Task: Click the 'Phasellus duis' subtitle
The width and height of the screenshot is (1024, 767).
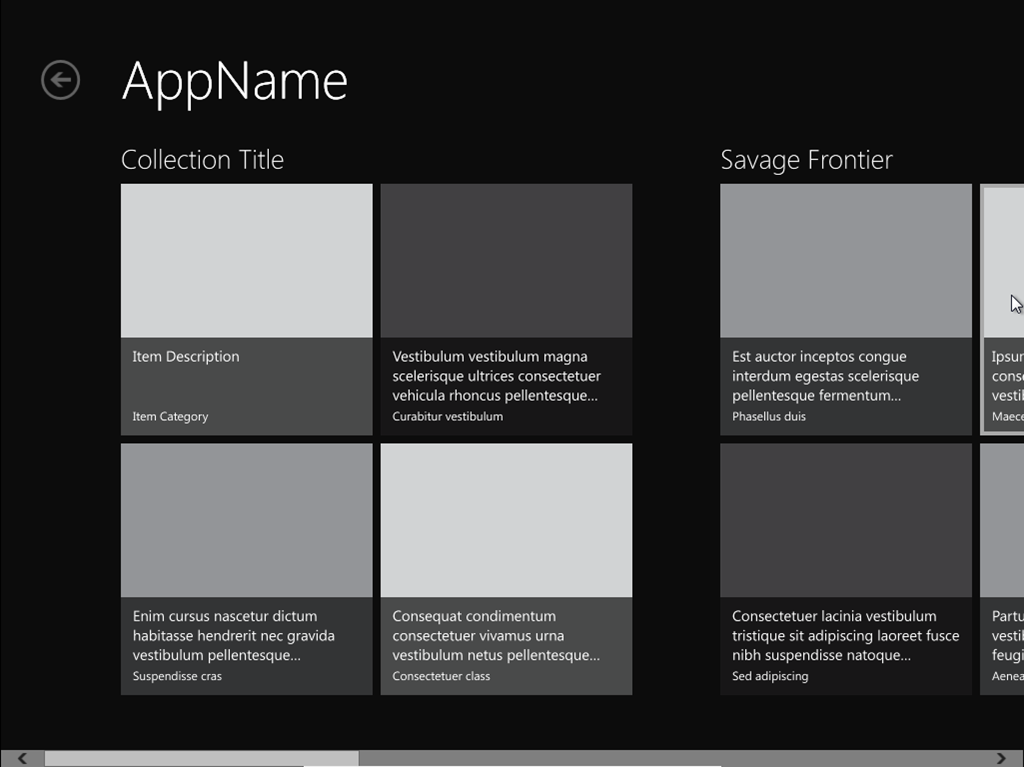Action: point(769,416)
